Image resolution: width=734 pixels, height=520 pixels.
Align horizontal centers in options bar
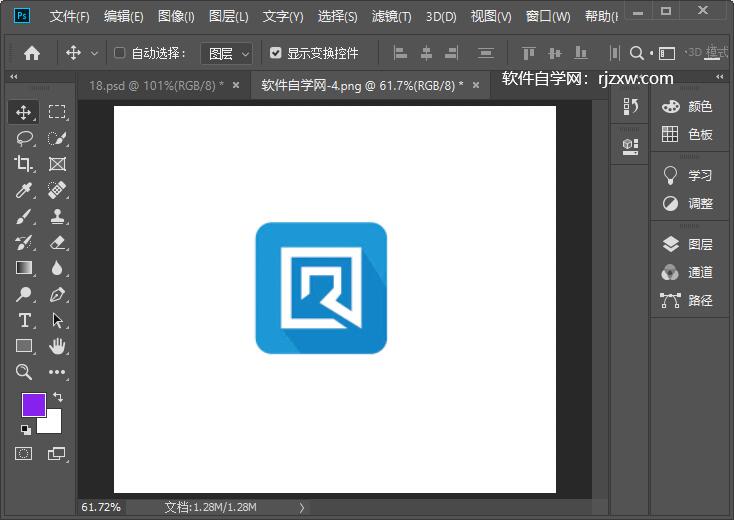(426, 53)
